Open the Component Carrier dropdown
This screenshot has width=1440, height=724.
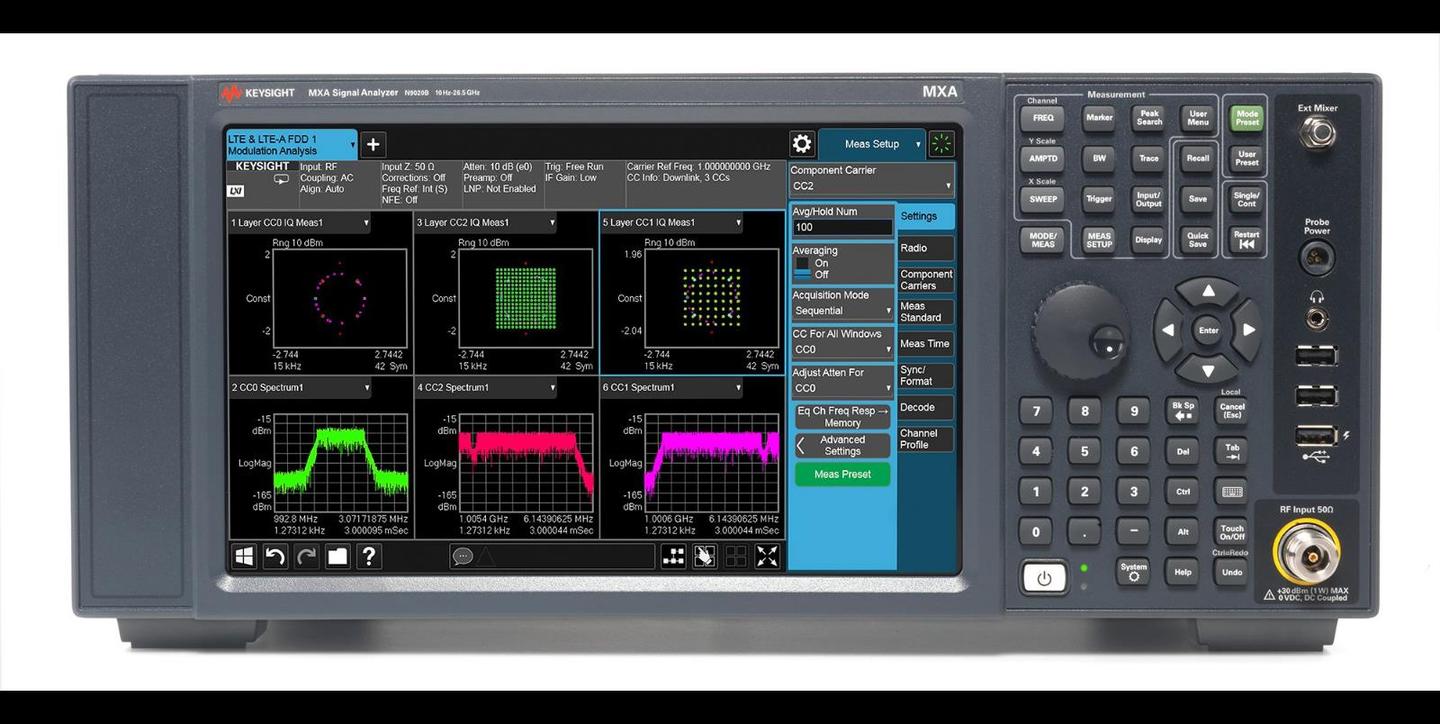click(869, 184)
